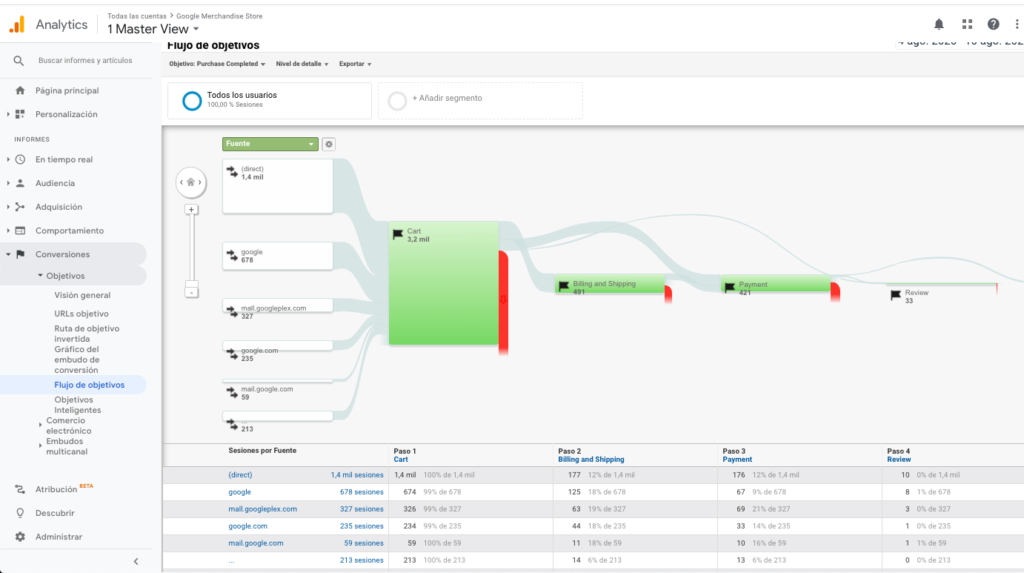Open the Objetivo: Purchase Completed dropdown
Screen dimensions: 1024x573
[217, 64]
